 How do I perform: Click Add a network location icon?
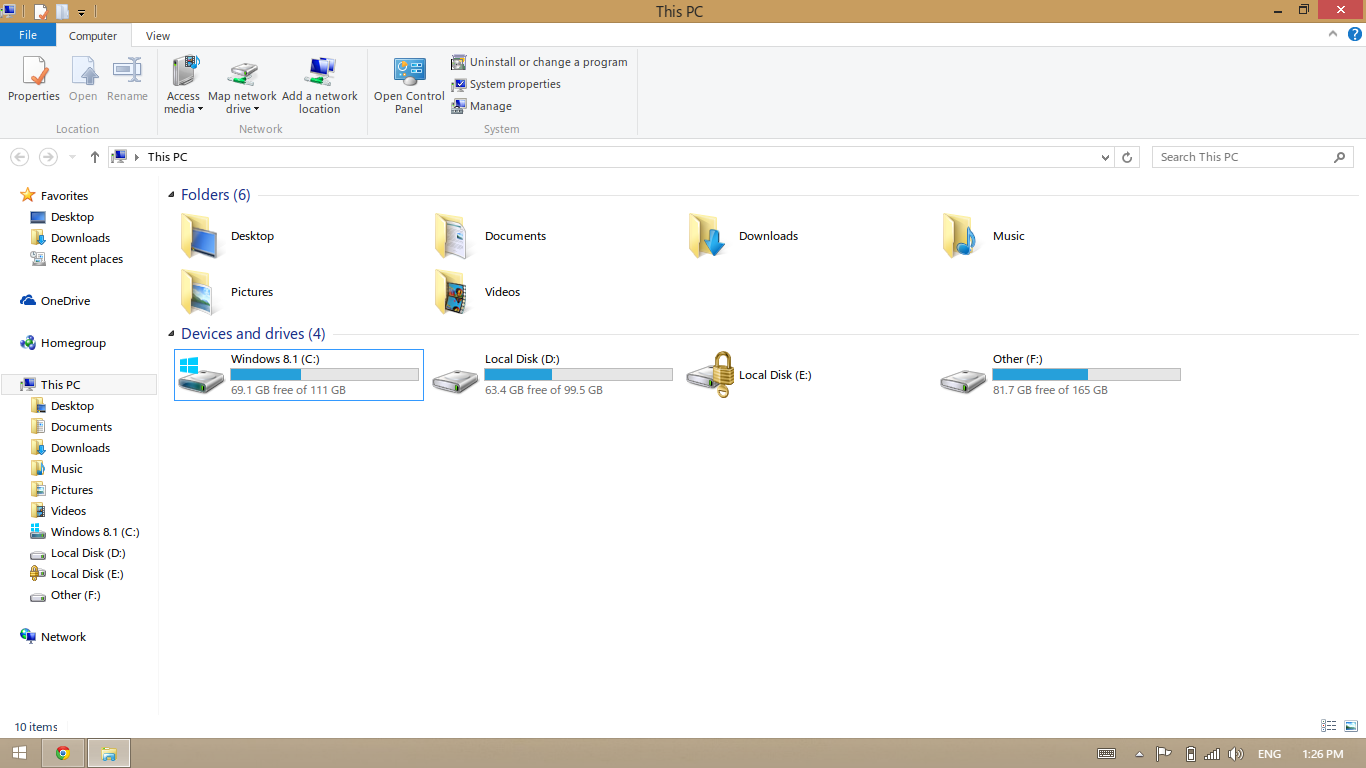coord(320,72)
